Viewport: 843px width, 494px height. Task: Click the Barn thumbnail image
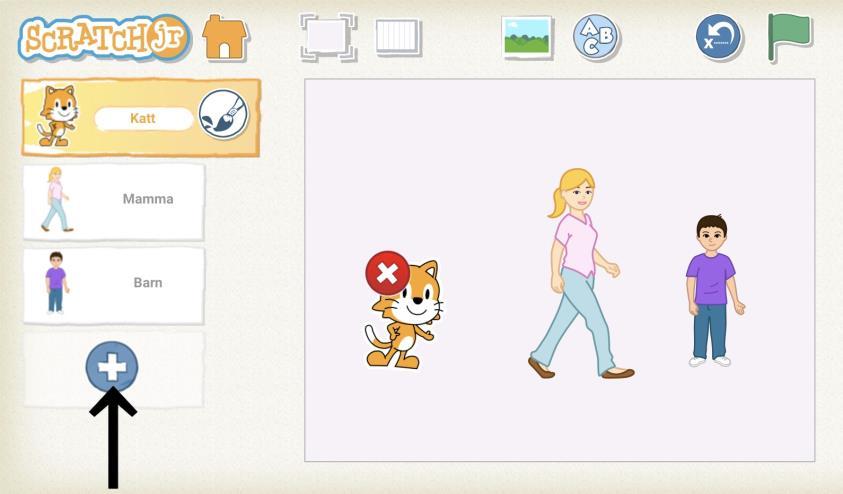click(x=56, y=283)
